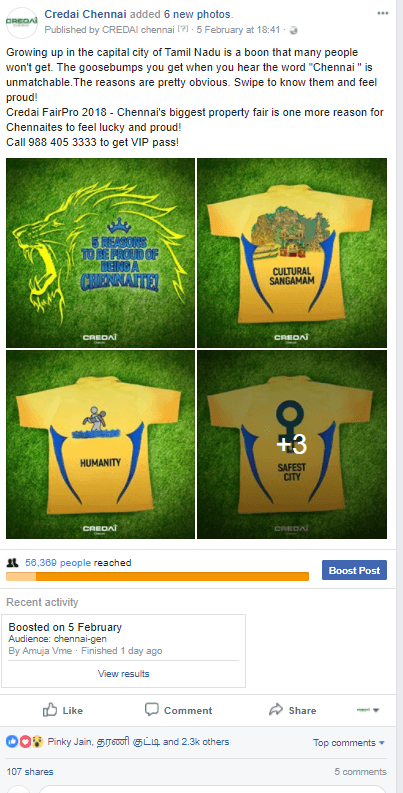This screenshot has height=793, width=403.
Task: Open the post timestamp 5 February link
Action: pyautogui.click(x=238, y=30)
